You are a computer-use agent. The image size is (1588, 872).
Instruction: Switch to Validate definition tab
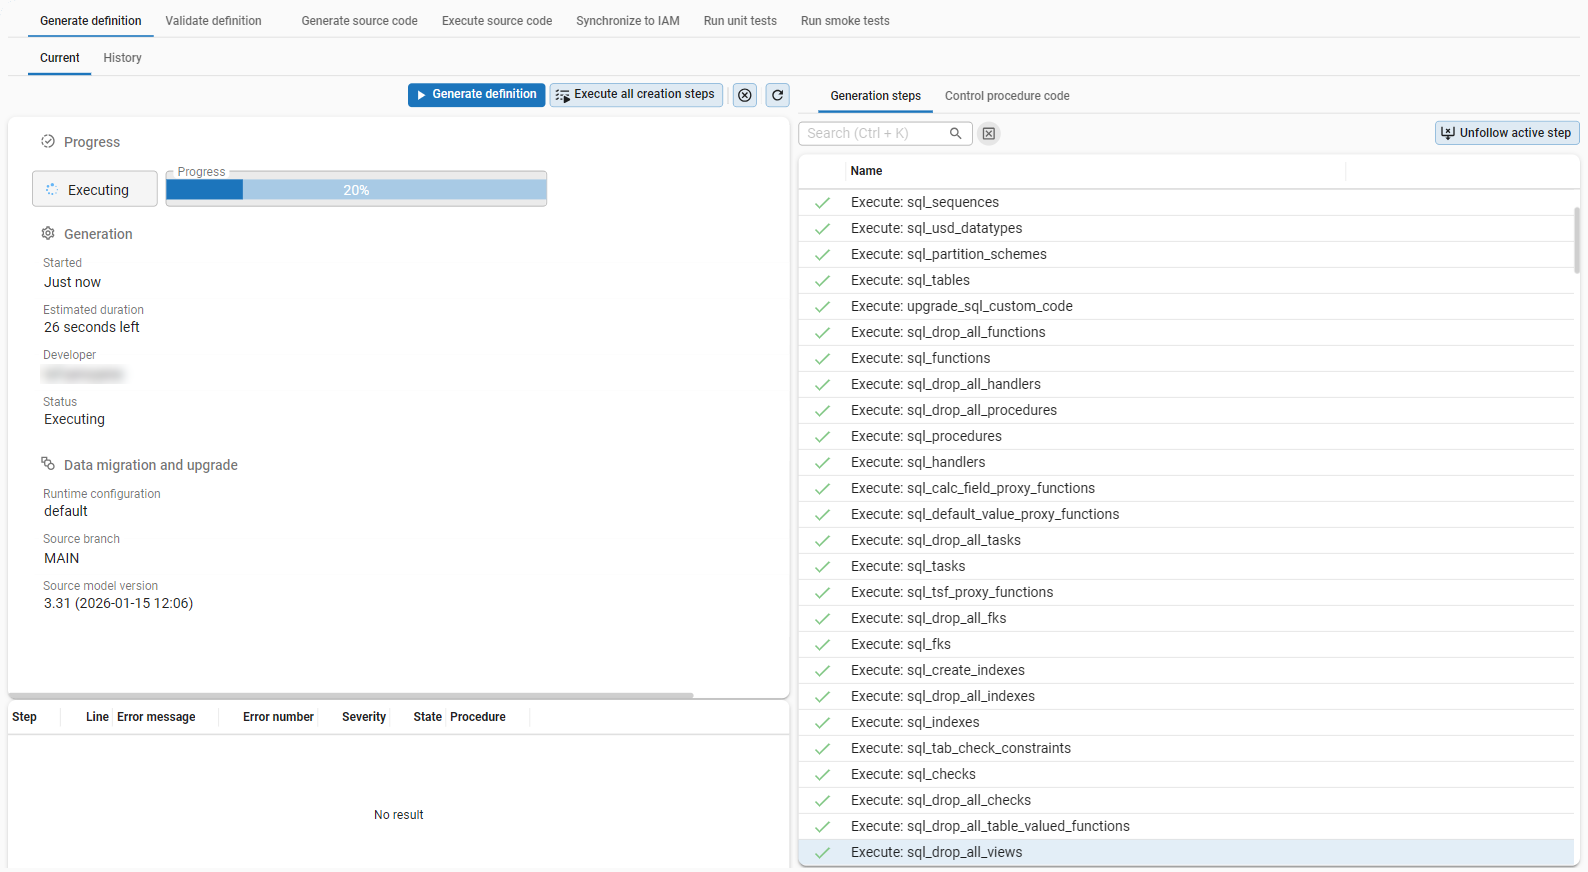(x=213, y=21)
